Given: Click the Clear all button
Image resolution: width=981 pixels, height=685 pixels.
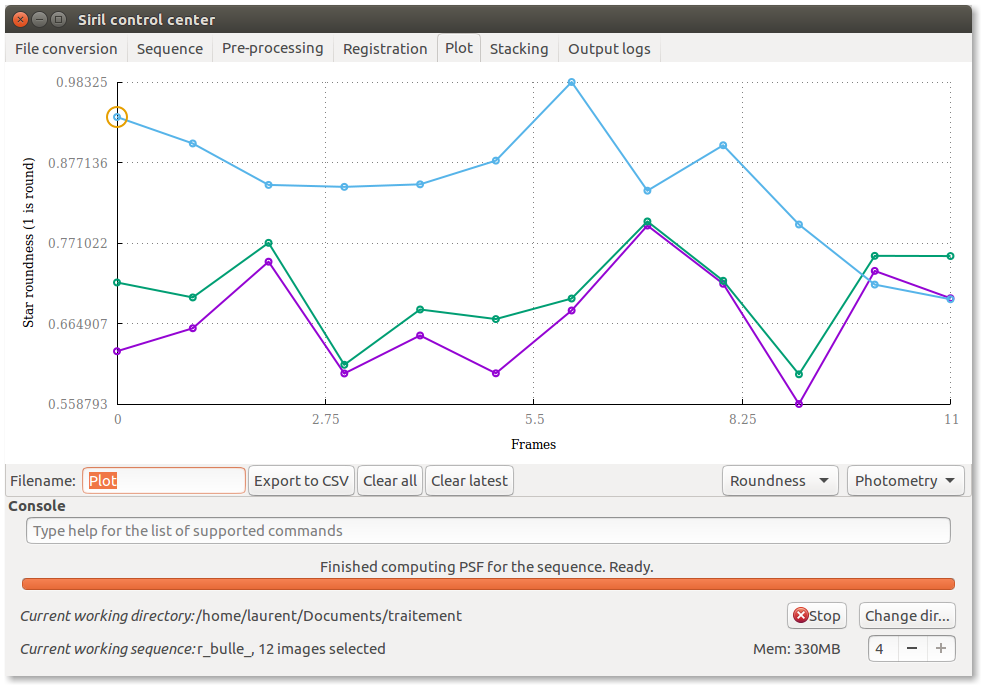Looking at the screenshot, I should click(390, 481).
